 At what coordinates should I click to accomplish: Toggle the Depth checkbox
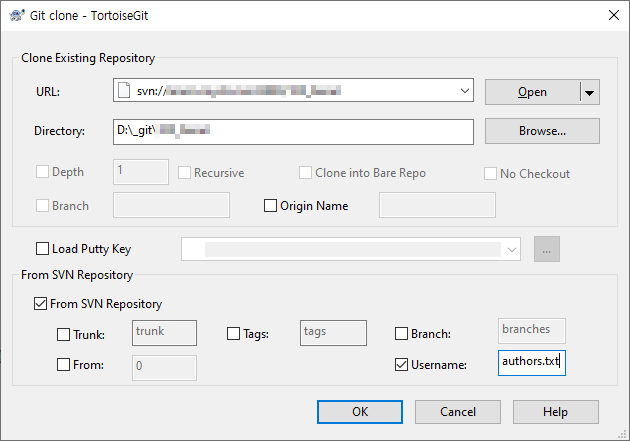(x=42, y=172)
